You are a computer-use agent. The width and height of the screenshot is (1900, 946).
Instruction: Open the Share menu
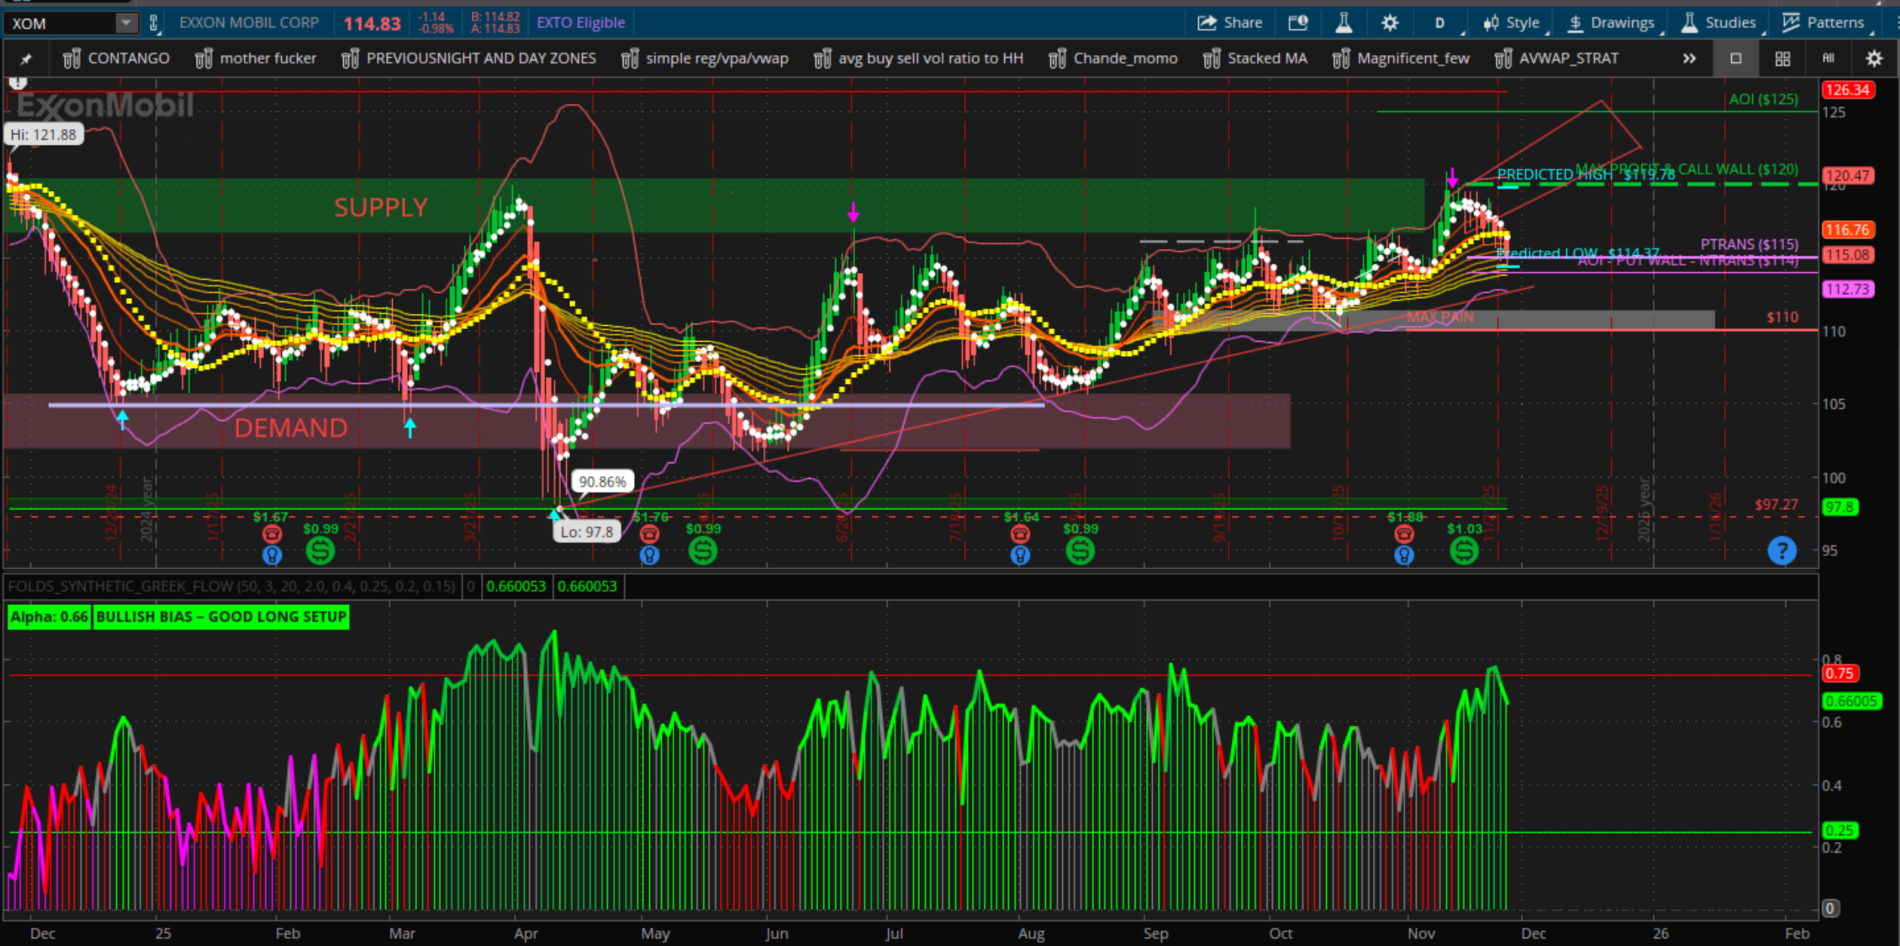pyautogui.click(x=1230, y=23)
